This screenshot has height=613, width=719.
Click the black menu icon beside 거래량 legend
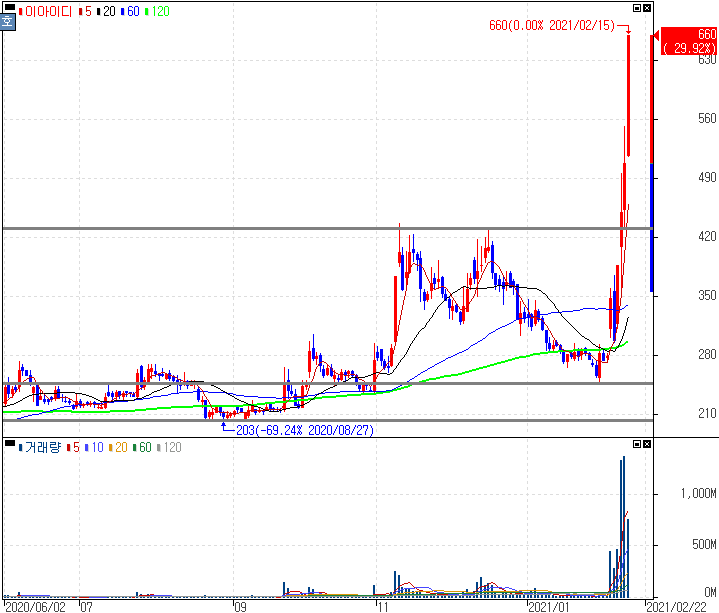(x=9, y=443)
